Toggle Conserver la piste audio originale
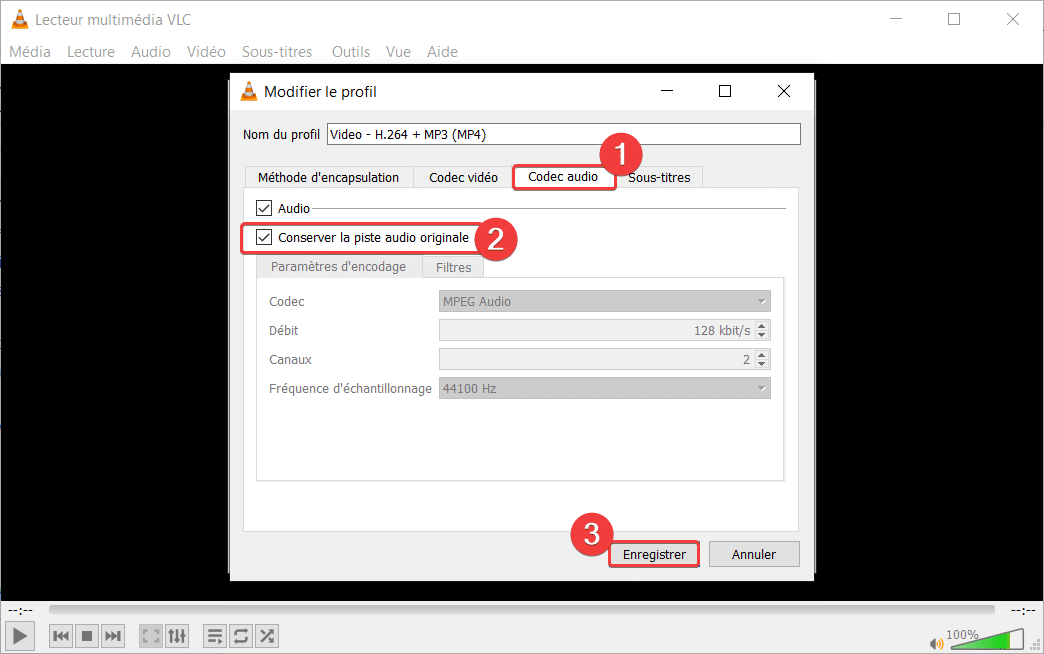Viewport: 1044px width, 654px height. pyautogui.click(x=265, y=238)
